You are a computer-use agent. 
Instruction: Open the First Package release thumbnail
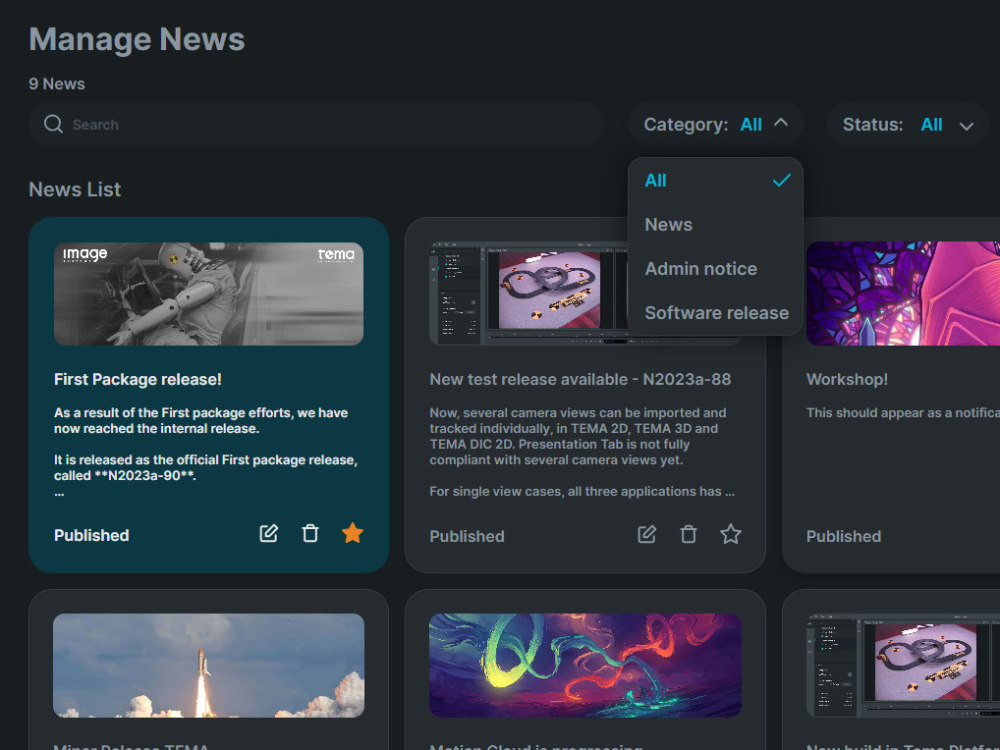tap(209, 293)
